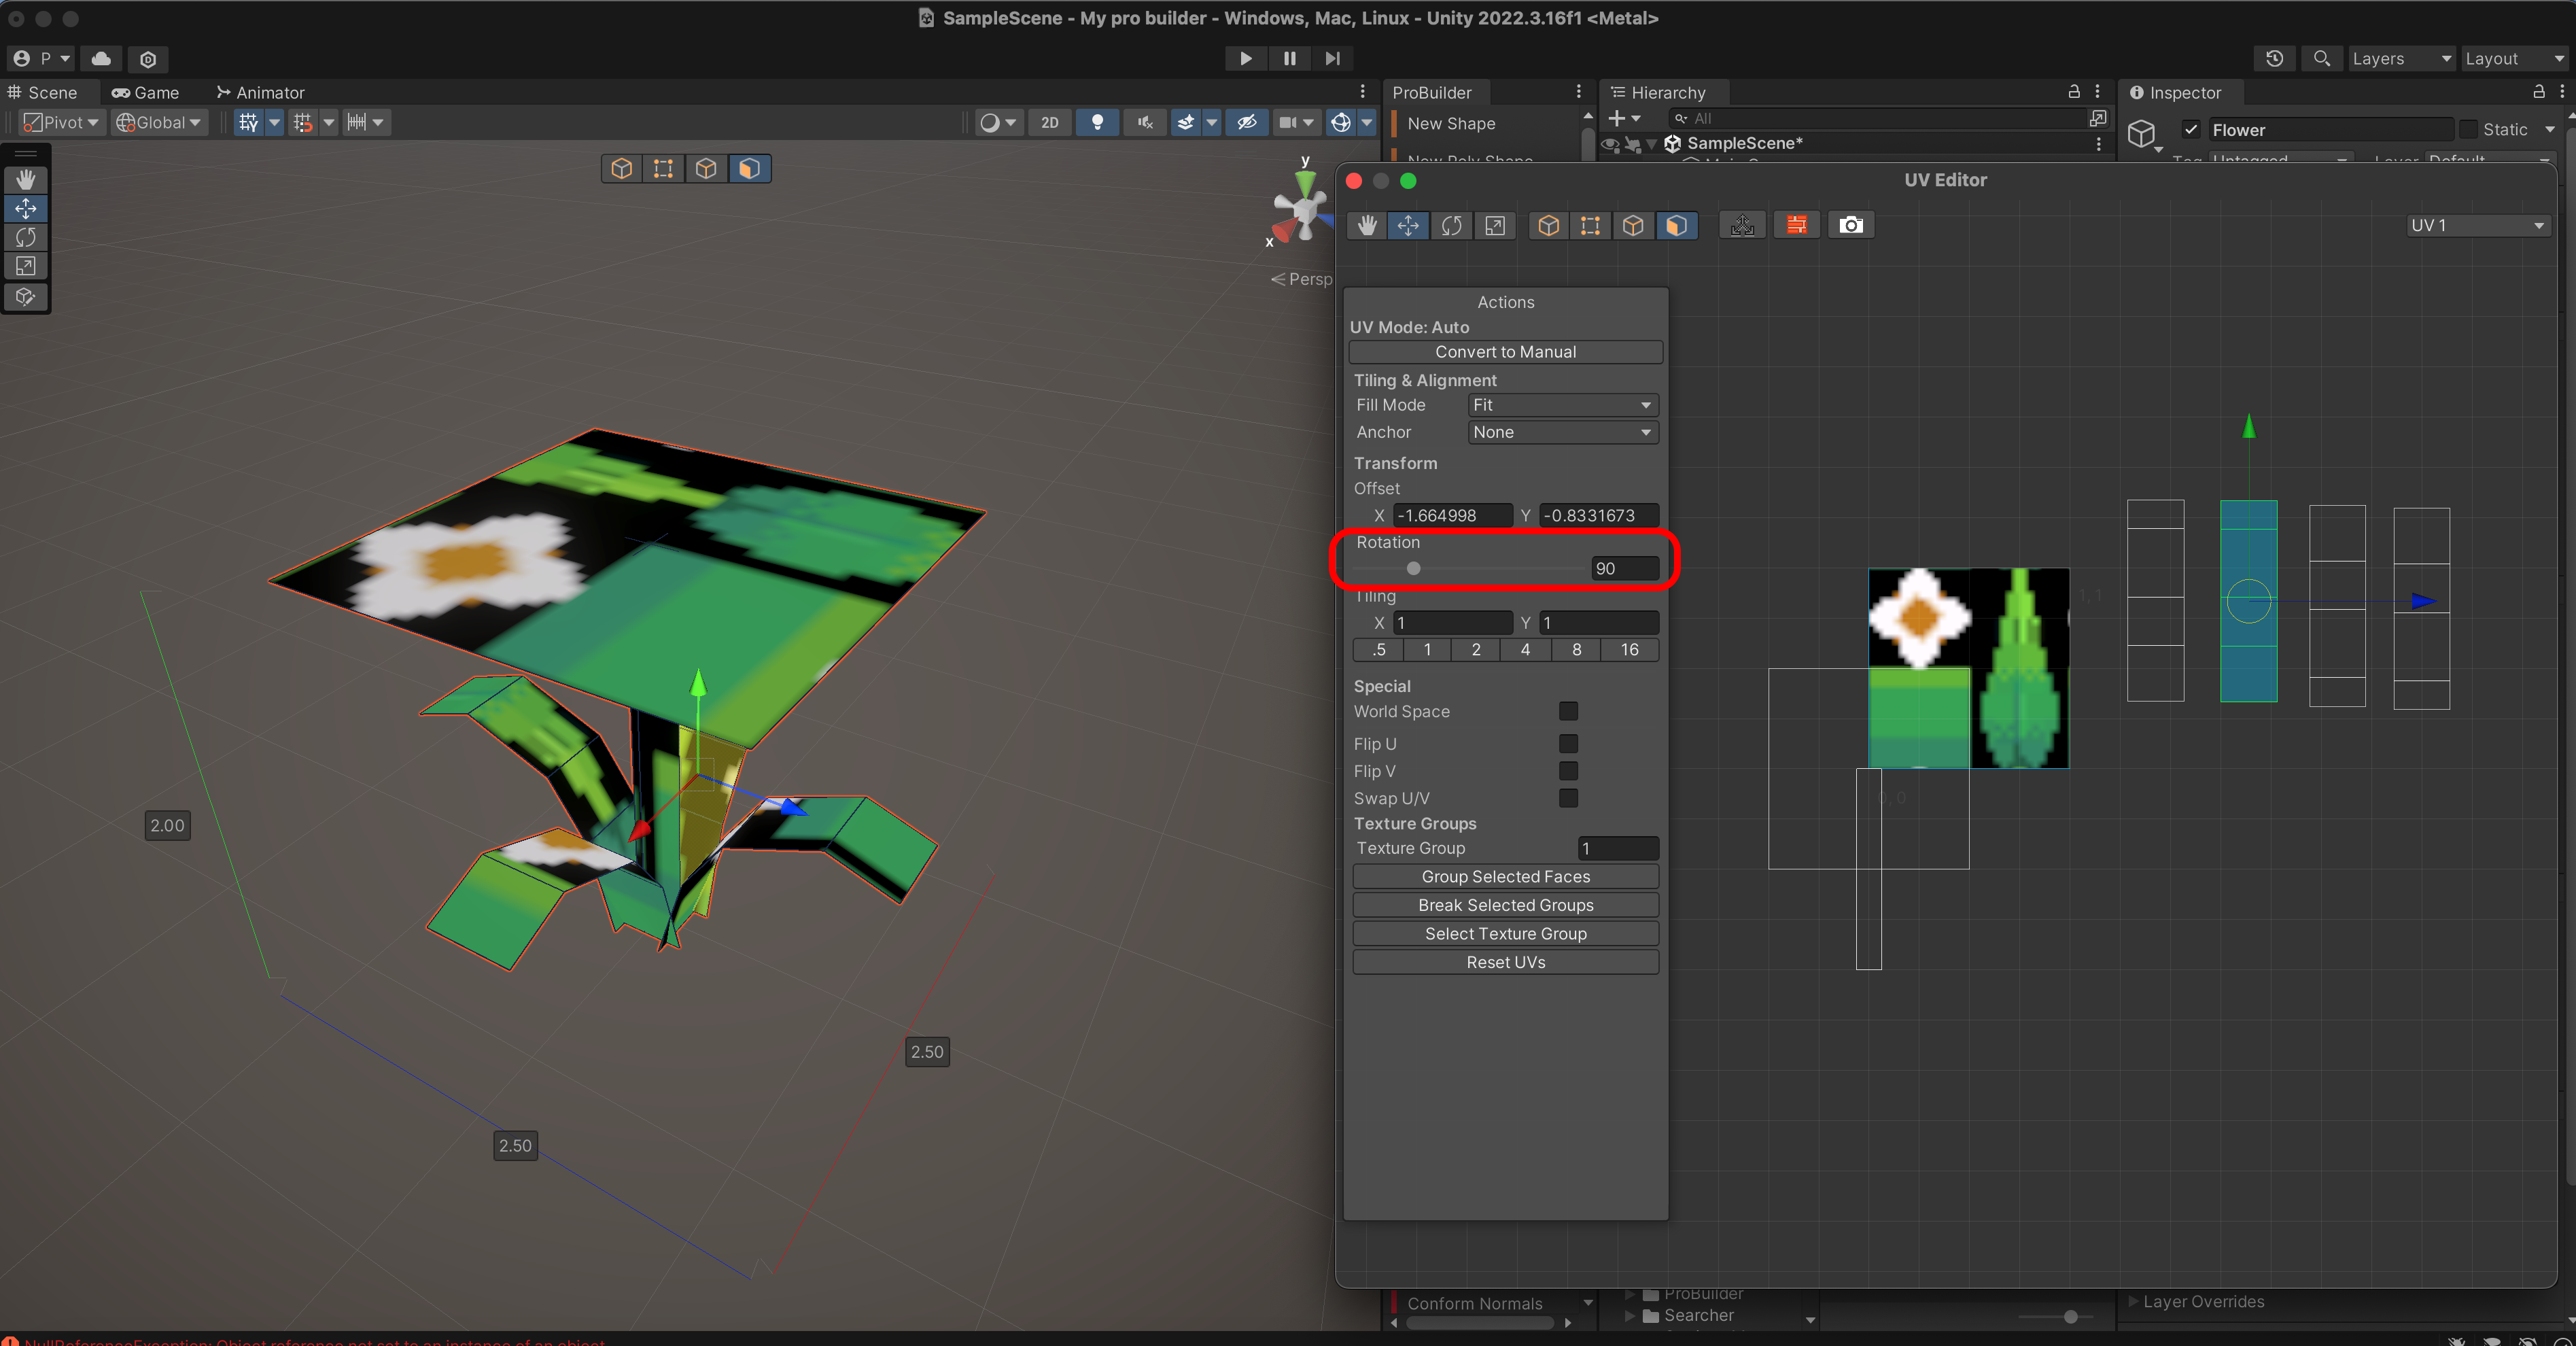Toggle scene lighting bulb icon
The width and height of the screenshot is (2576, 1346).
[1097, 122]
